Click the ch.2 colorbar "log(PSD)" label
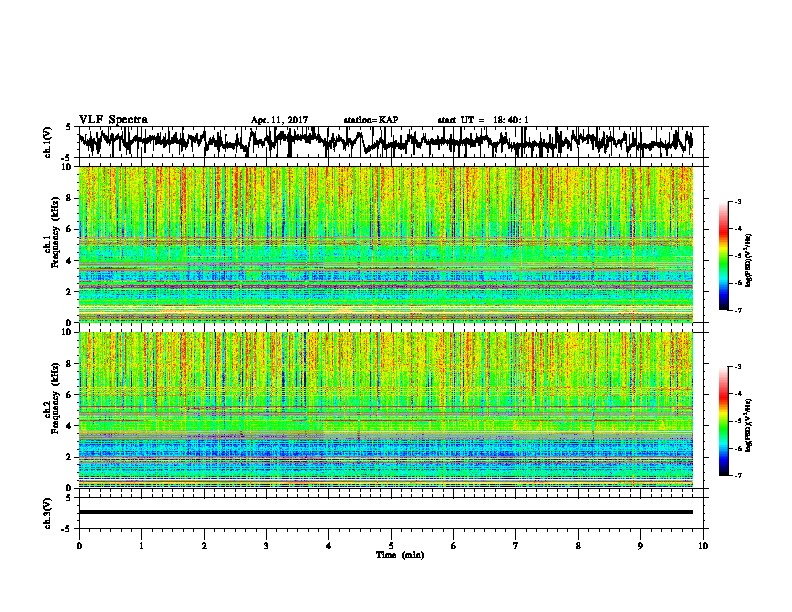Image resolution: width=792 pixels, height=612 pixels. point(748,426)
